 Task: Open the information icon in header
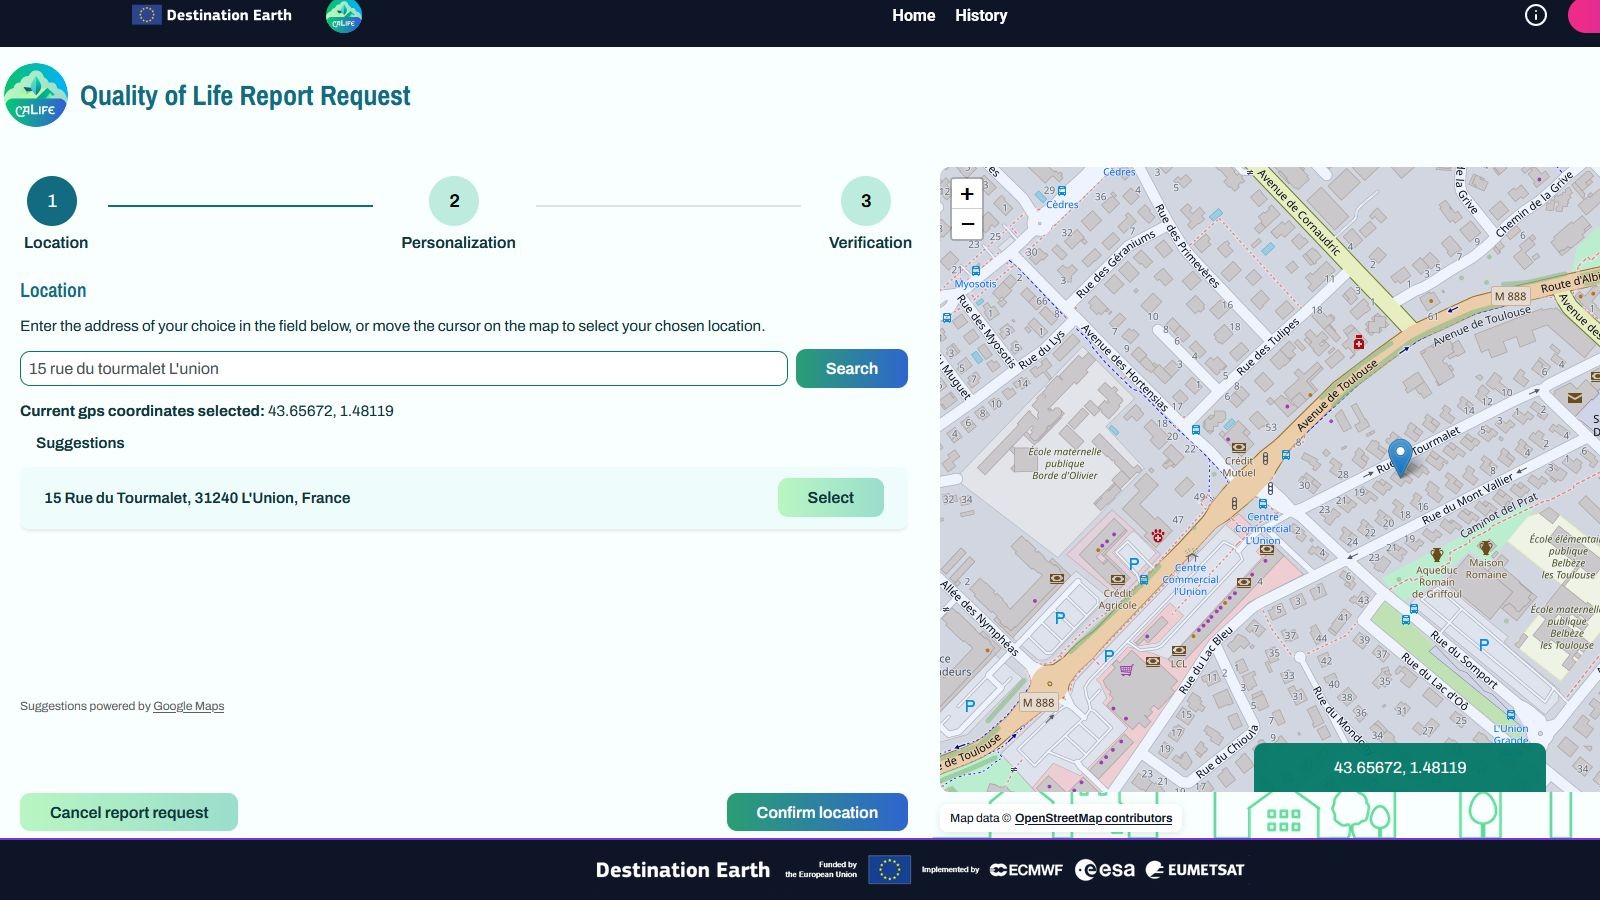[x=1535, y=15]
